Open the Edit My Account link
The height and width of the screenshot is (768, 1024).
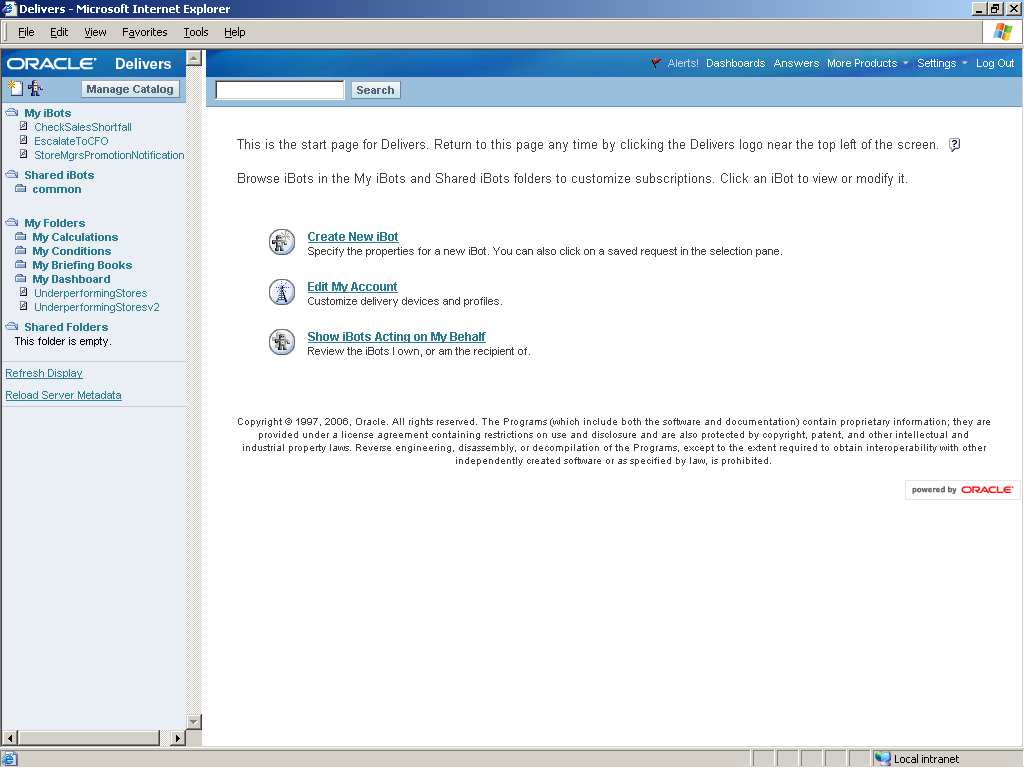point(352,287)
